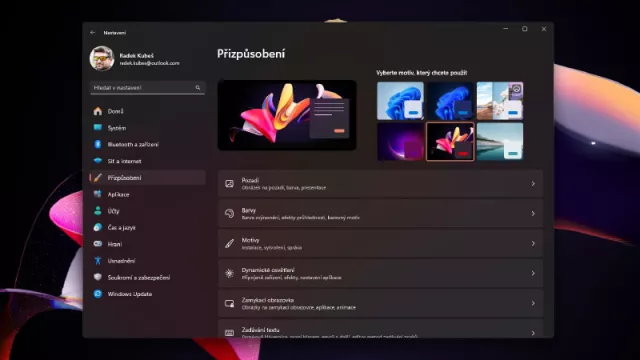Choose the purple glow theme thumbnail
The height and width of the screenshot is (360, 640).
tap(400, 141)
